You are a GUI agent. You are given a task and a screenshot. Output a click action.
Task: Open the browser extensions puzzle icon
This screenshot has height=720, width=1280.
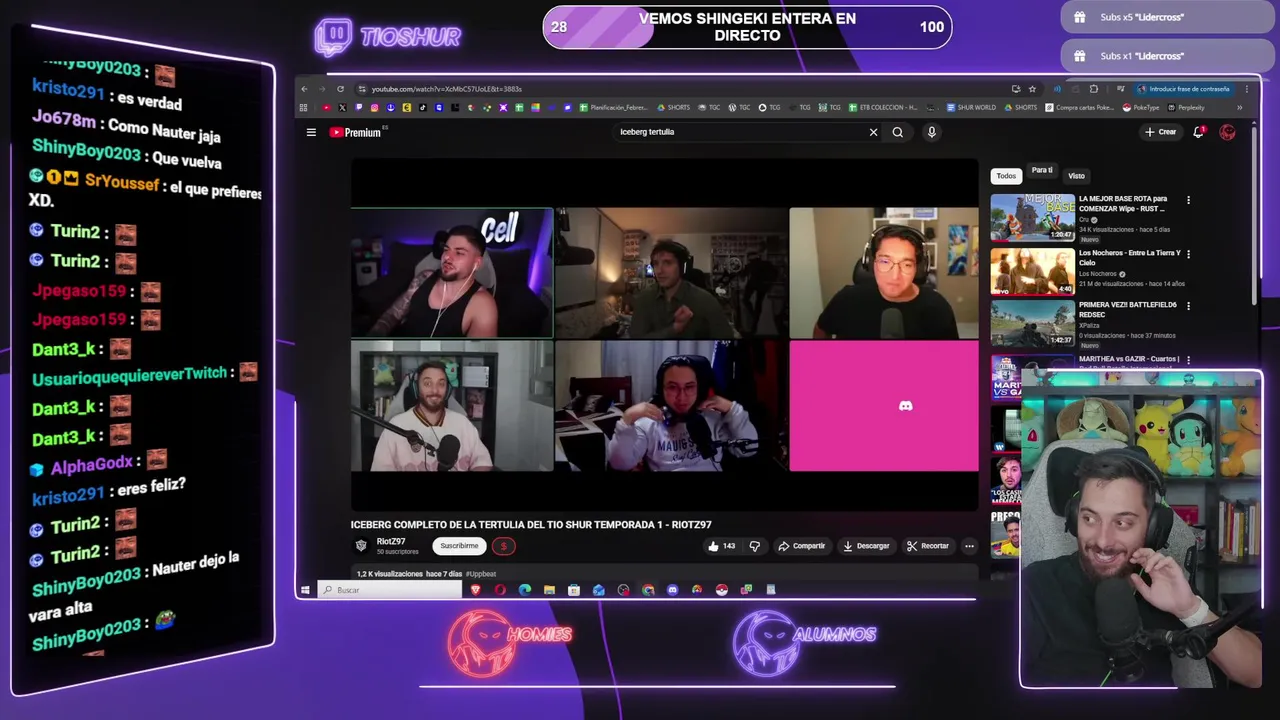(1093, 89)
